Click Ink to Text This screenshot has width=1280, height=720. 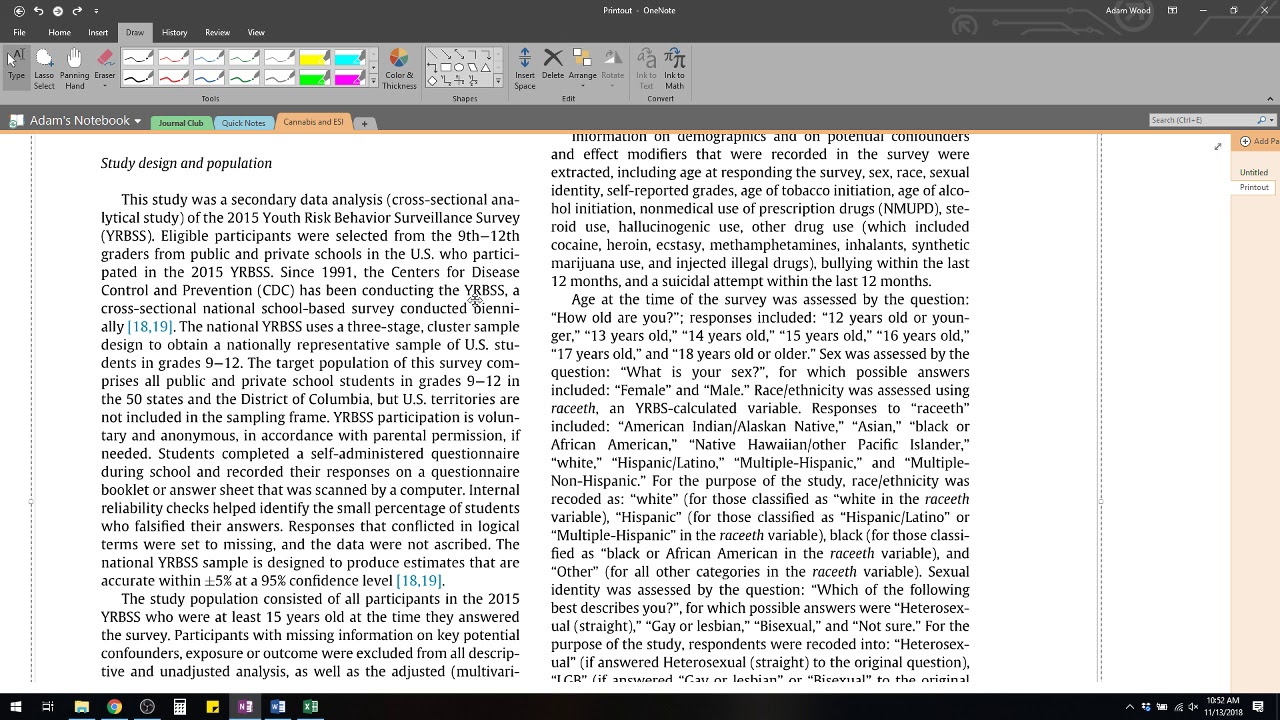(646, 68)
